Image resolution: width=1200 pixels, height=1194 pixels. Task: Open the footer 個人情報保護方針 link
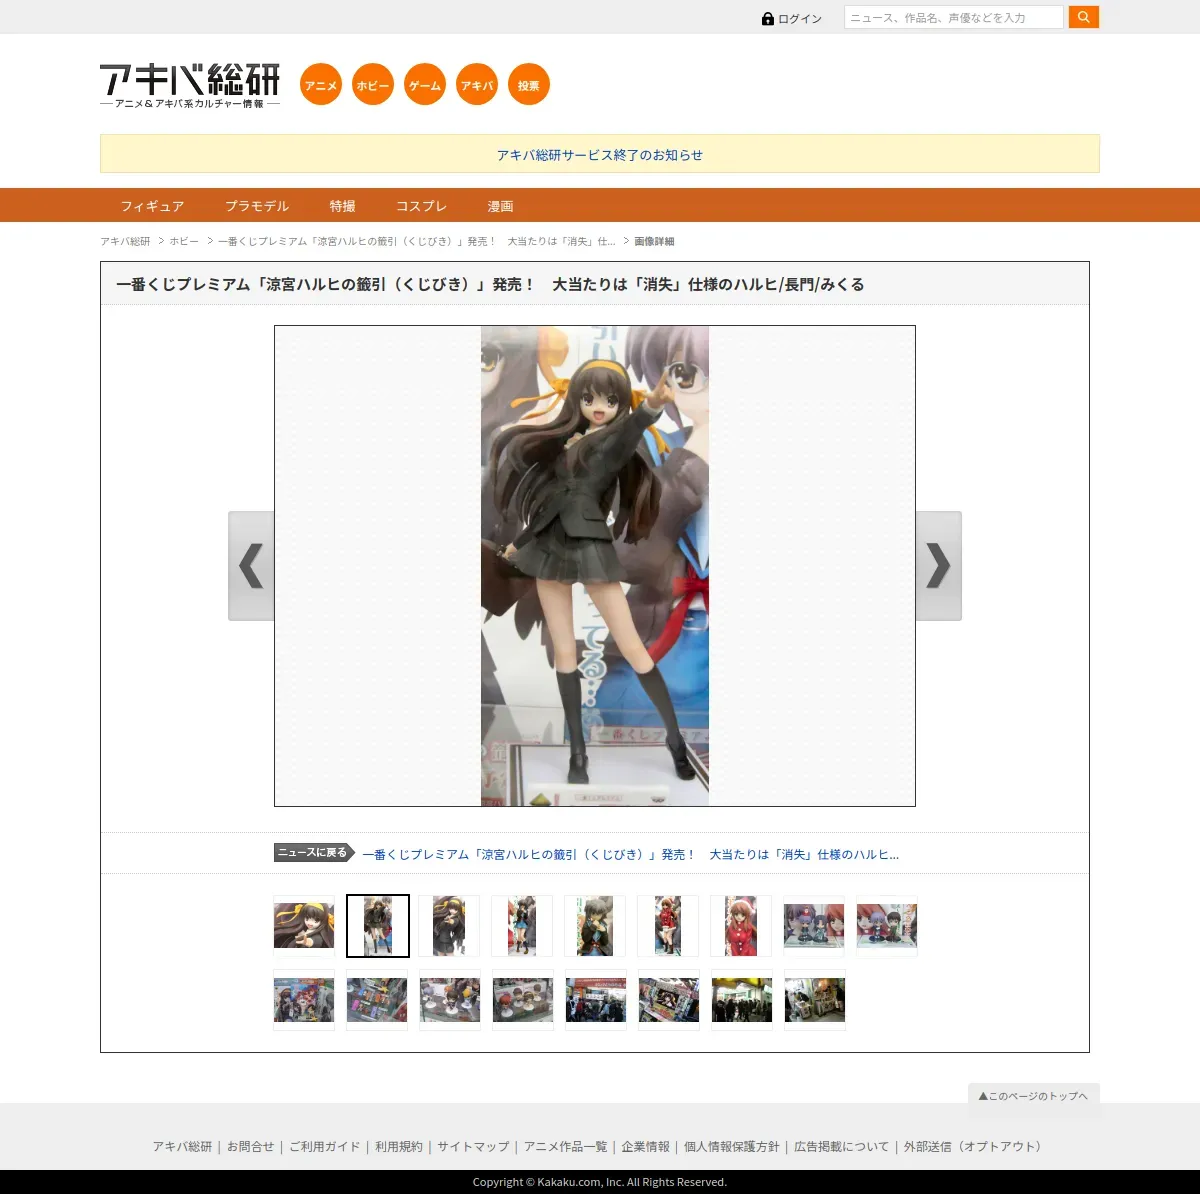point(732,1147)
